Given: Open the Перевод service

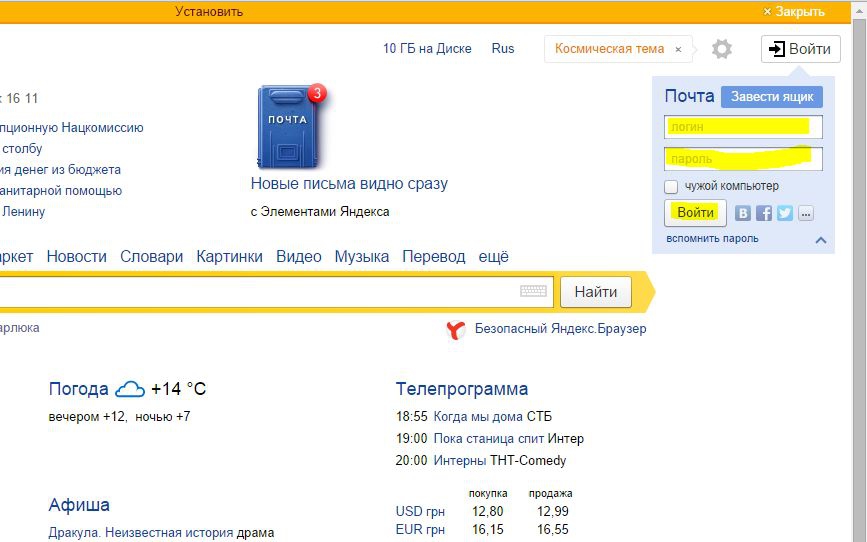Looking at the screenshot, I should 434,257.
